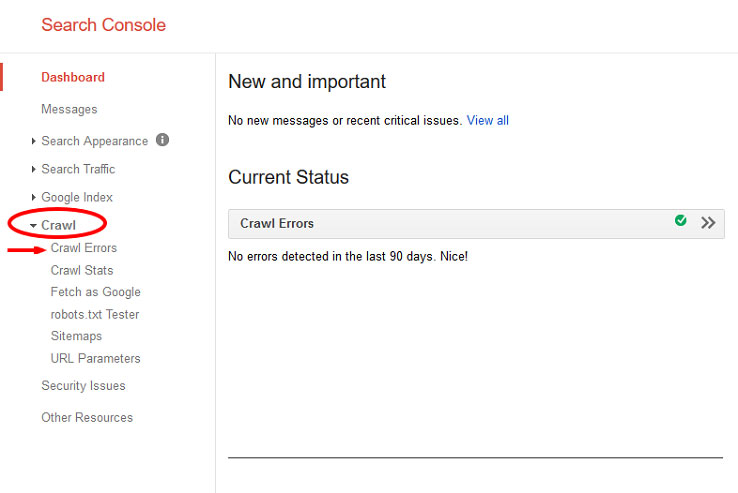The height and width of the screenshot is (493, 738).
Task: Click the View all link
Action: click(x=488, y=121)
